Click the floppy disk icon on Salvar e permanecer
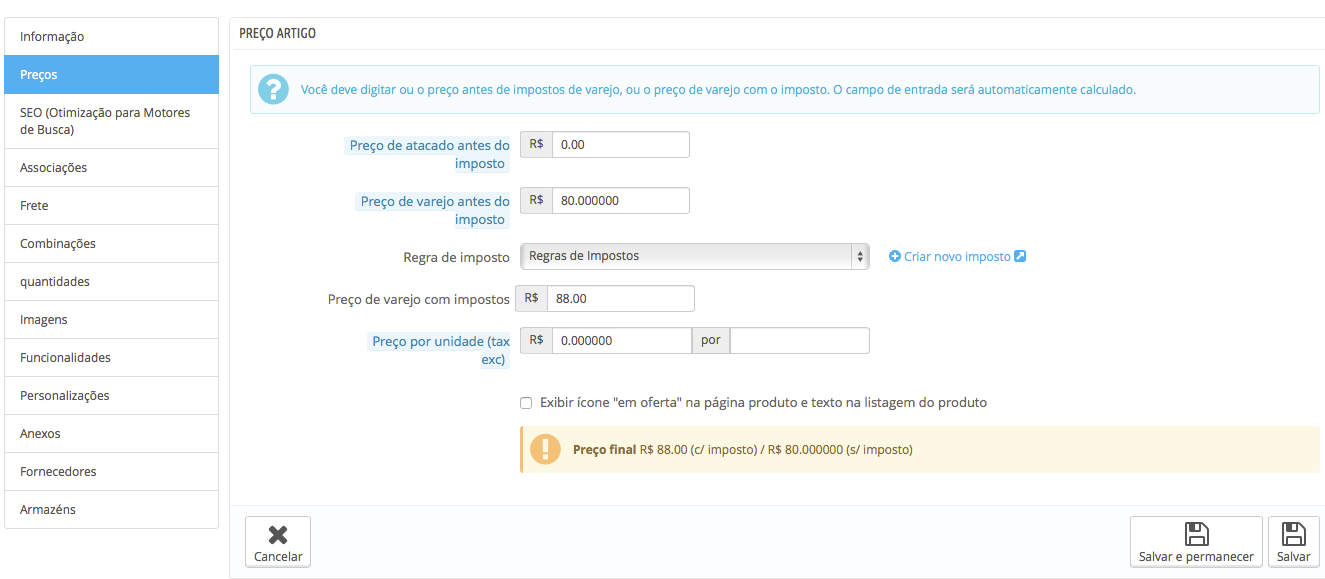 (x=1196, y=534)
